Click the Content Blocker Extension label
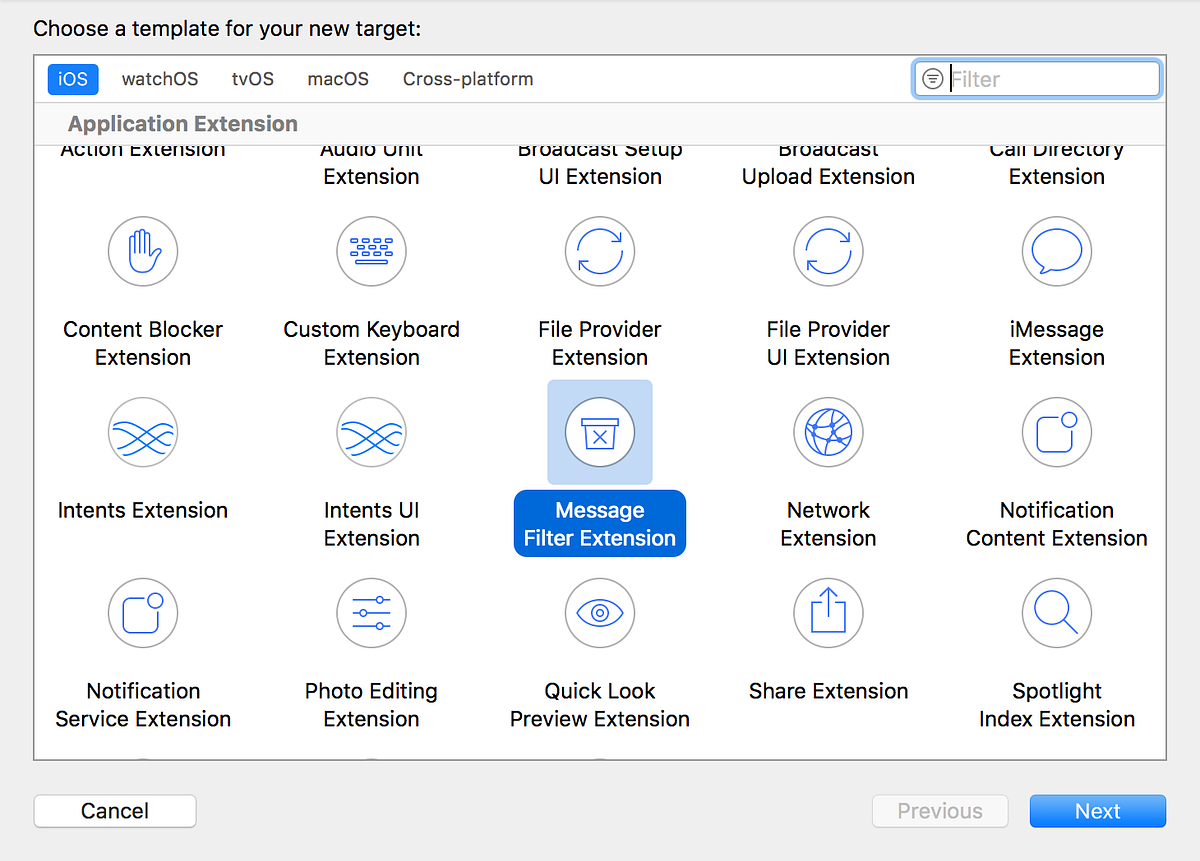The width and height of the screenshot is (1200, 861). [143, 343]
